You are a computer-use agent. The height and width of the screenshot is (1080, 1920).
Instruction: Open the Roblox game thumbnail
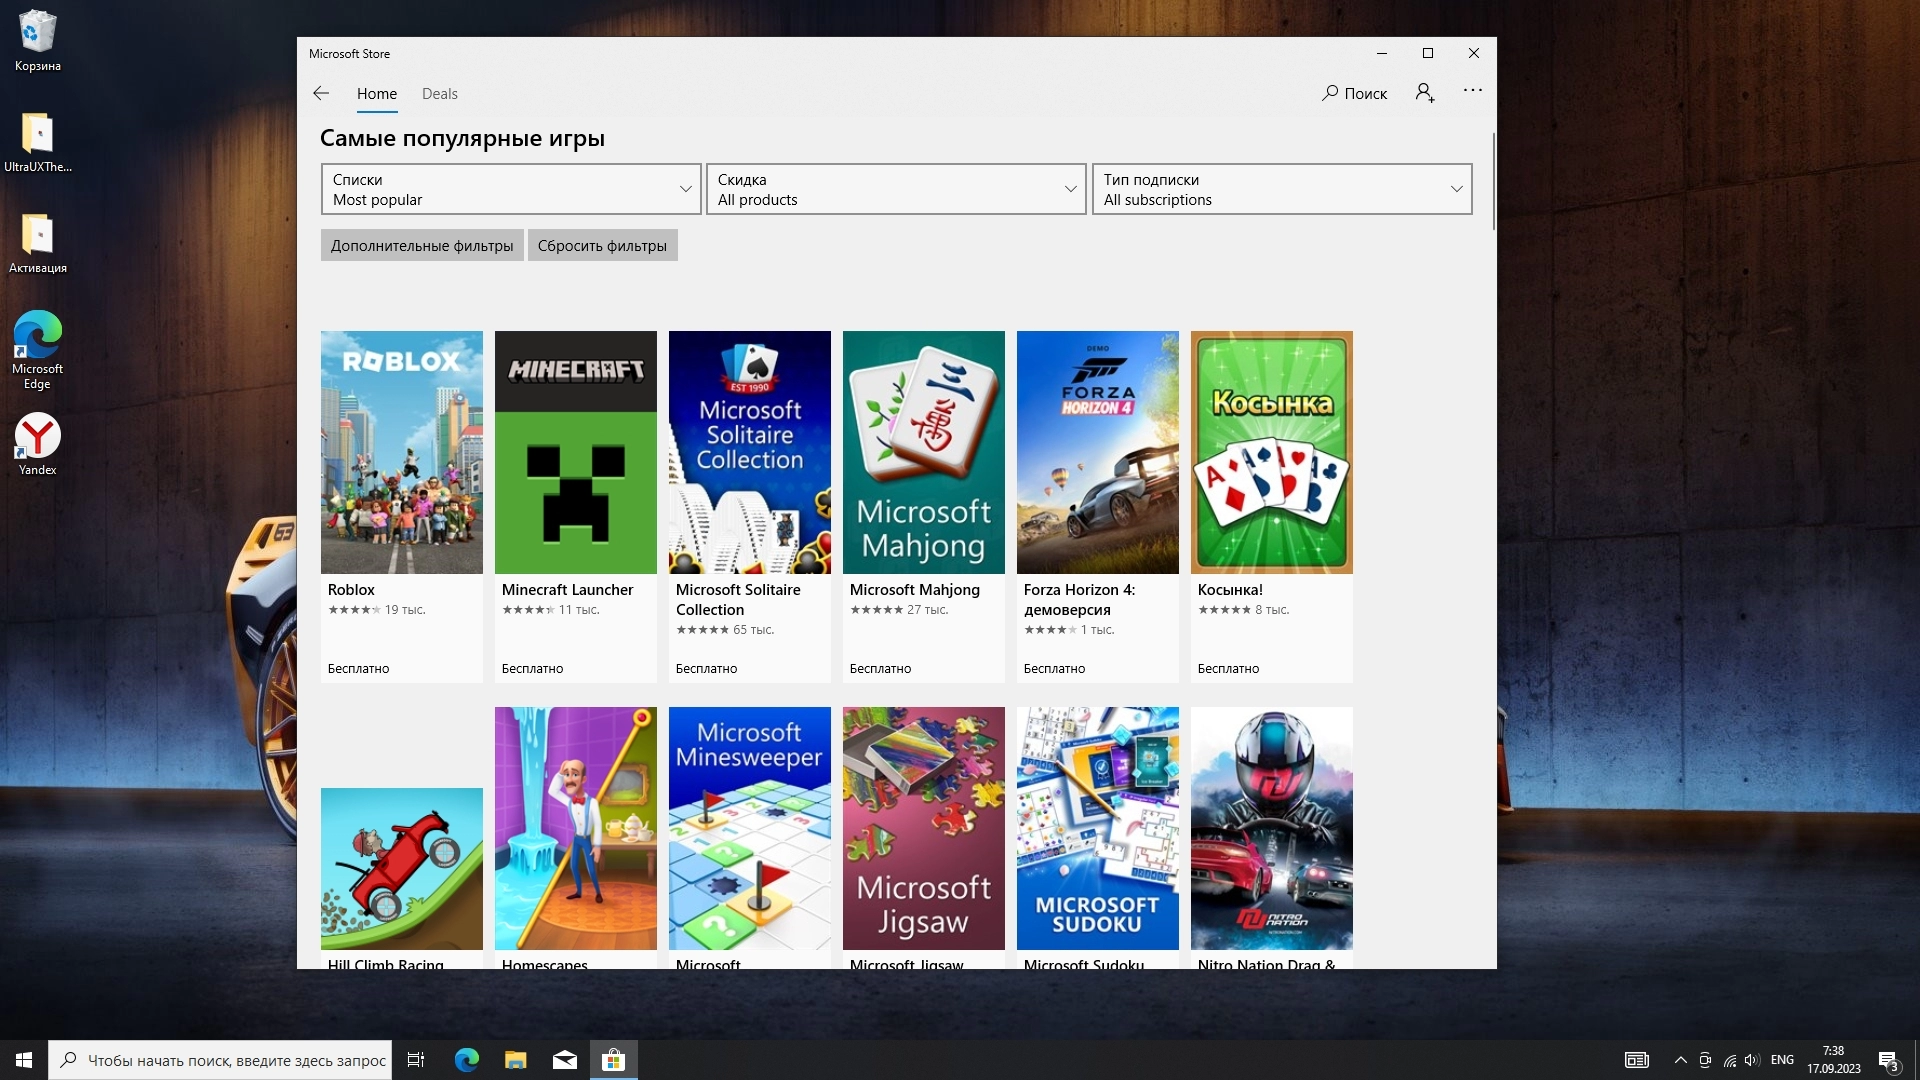click(x=401, y=452)
